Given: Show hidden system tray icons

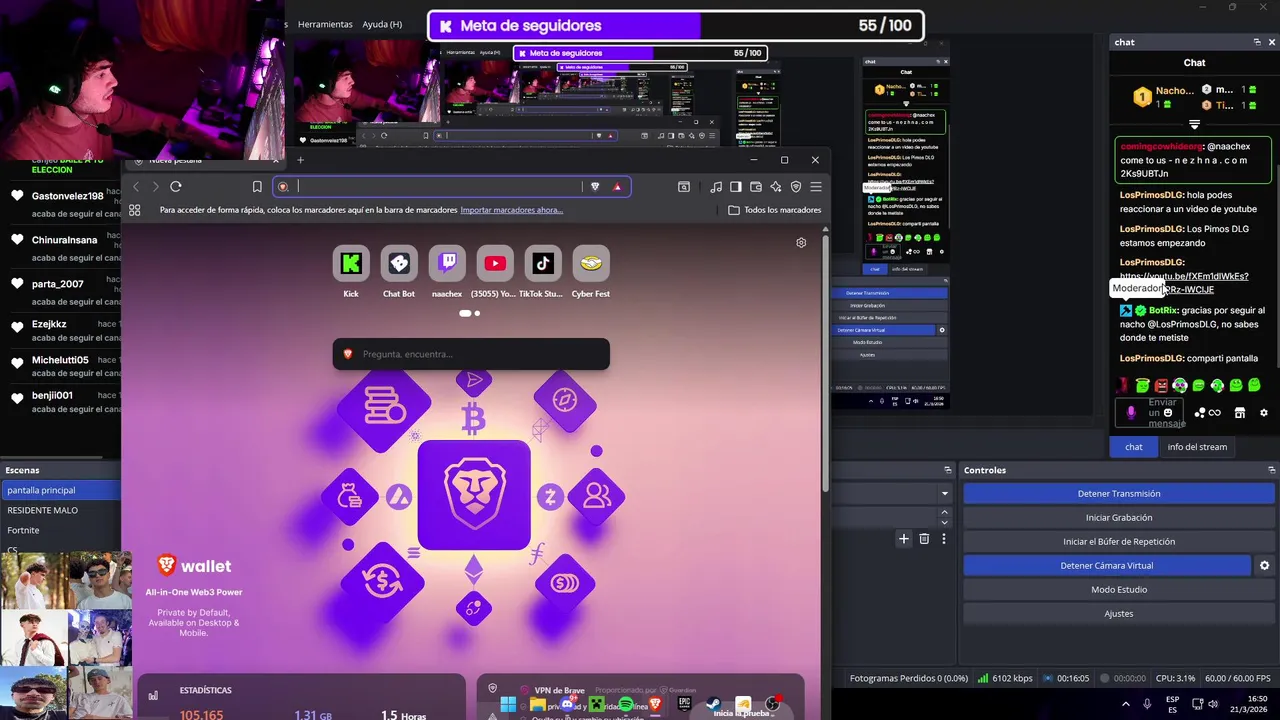Looking at the screenshot, I should 1126,705.
